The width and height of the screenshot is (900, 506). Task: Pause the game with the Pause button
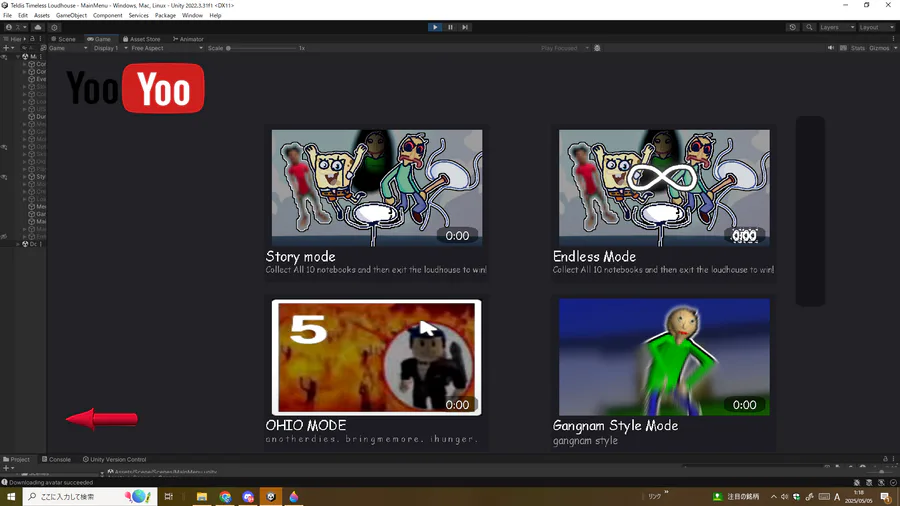click(450, 27)
